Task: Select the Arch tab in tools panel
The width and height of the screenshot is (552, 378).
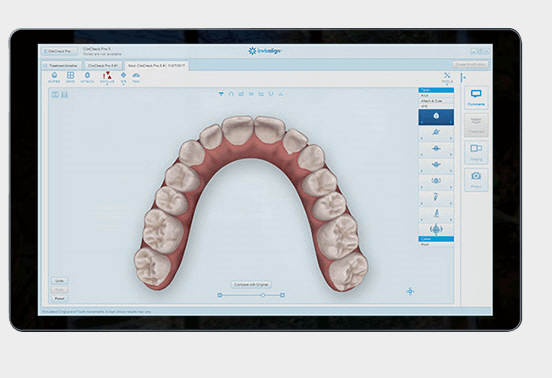Action: point(436,95)
